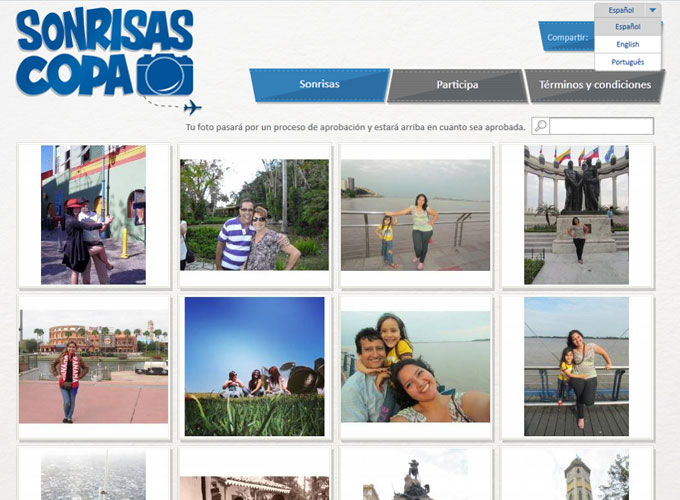Select English in the language list
The height and width of the screenshot is (500, 680).
coord(628,44)
